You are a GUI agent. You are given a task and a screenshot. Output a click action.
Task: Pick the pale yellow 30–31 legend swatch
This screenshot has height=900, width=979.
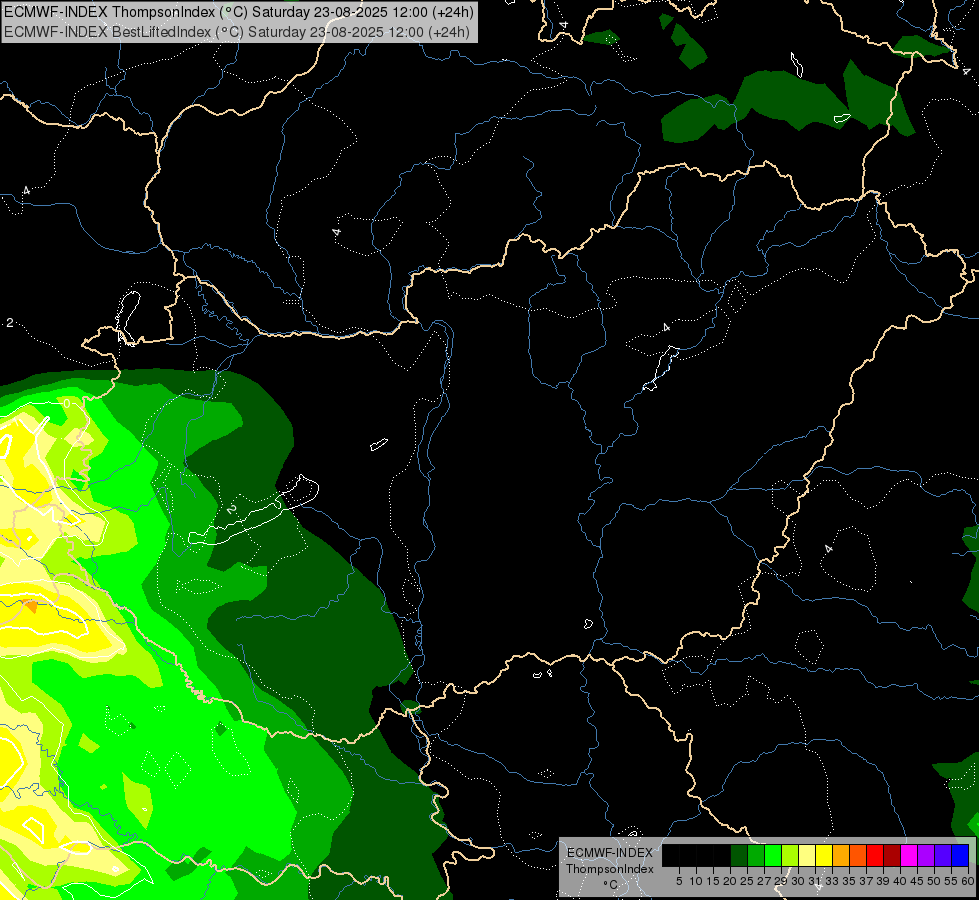(807, 855)
